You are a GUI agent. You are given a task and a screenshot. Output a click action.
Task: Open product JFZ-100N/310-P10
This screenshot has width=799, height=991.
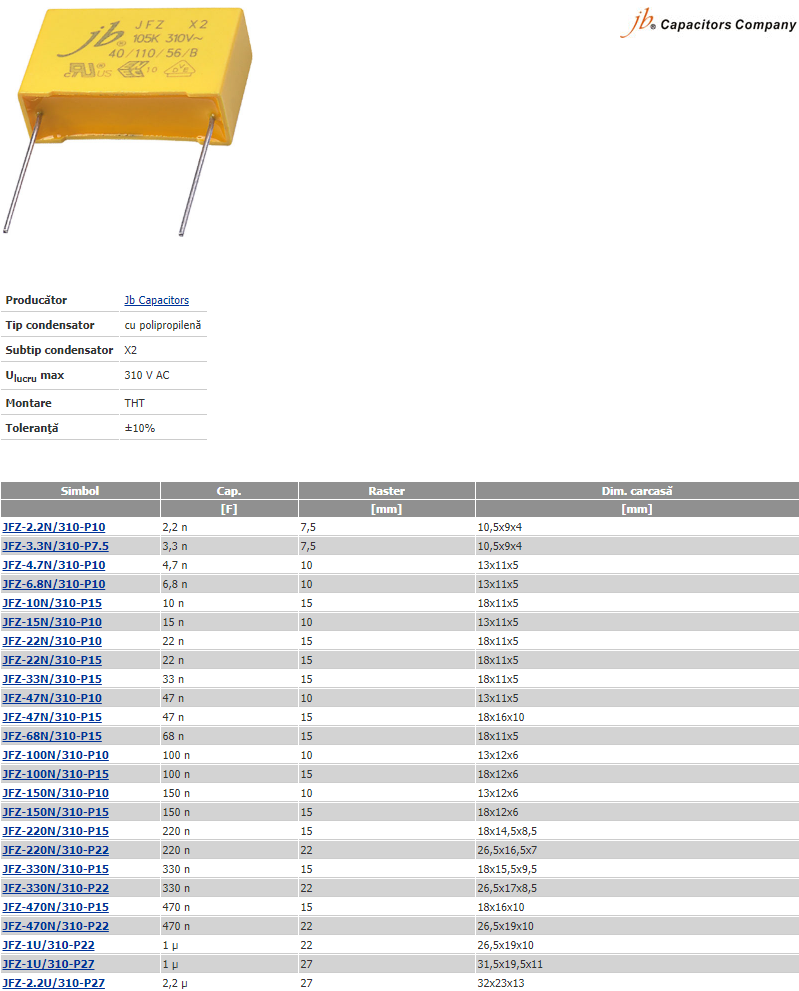[x=56, y=755]
